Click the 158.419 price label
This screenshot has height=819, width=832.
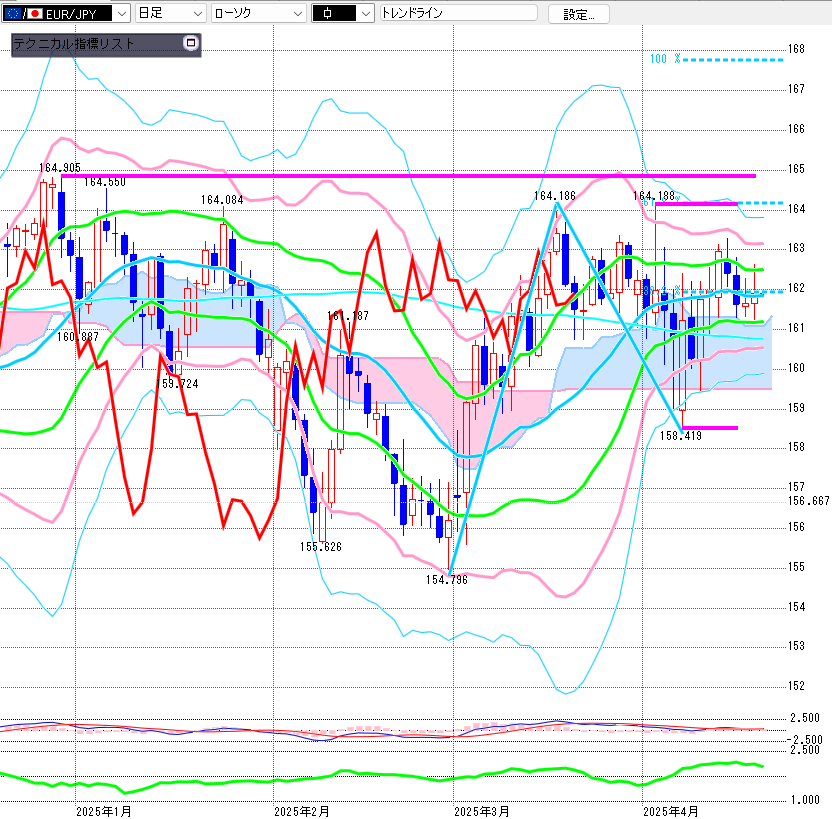[681, 435]
